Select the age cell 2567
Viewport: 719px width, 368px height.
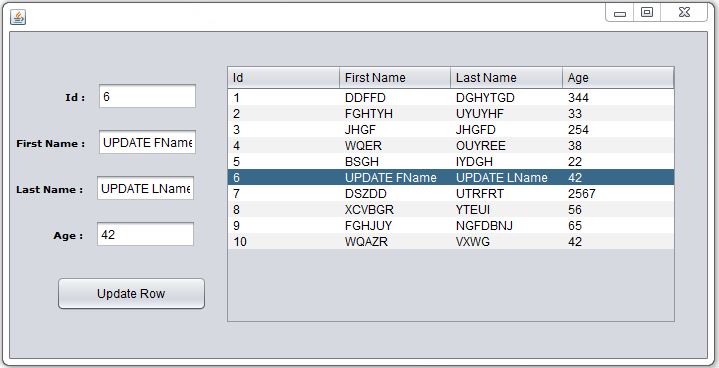pyautogui.click(x=618, y=193)
